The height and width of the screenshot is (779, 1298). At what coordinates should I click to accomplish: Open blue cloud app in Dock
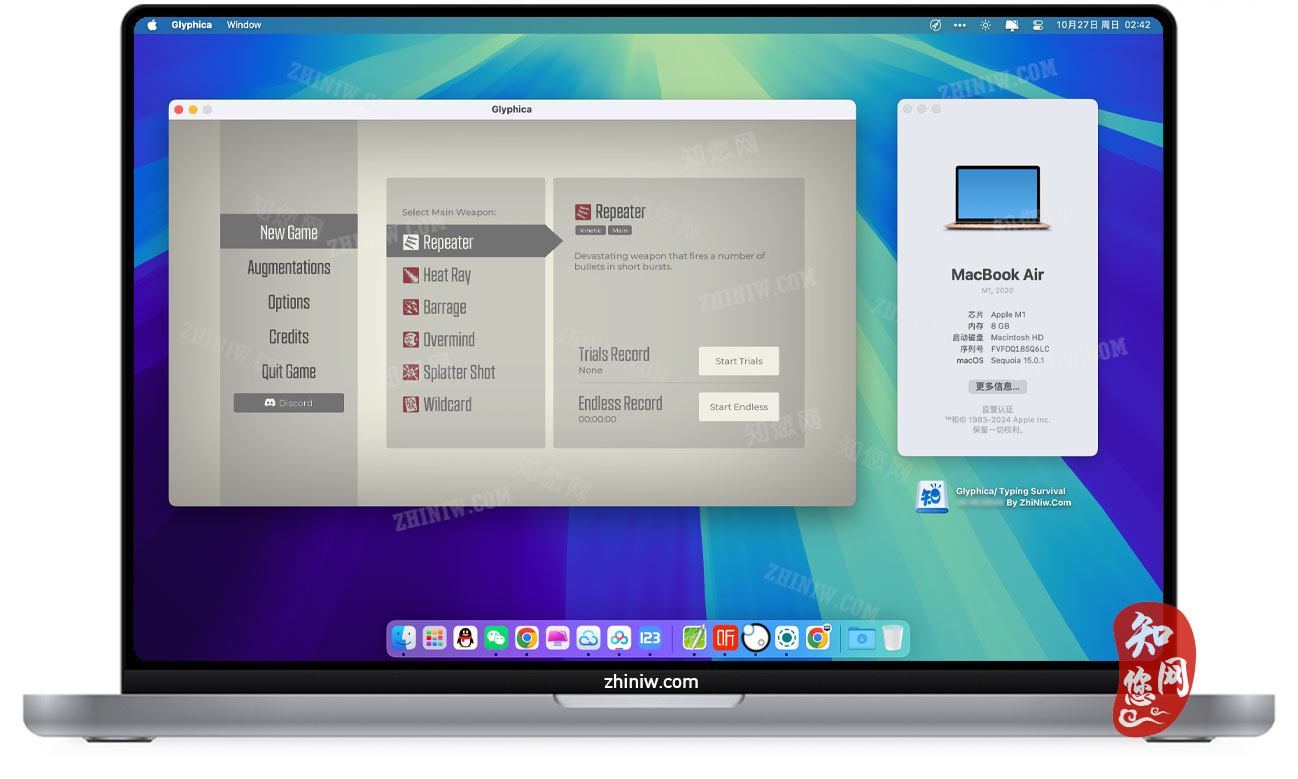[588, 638]
